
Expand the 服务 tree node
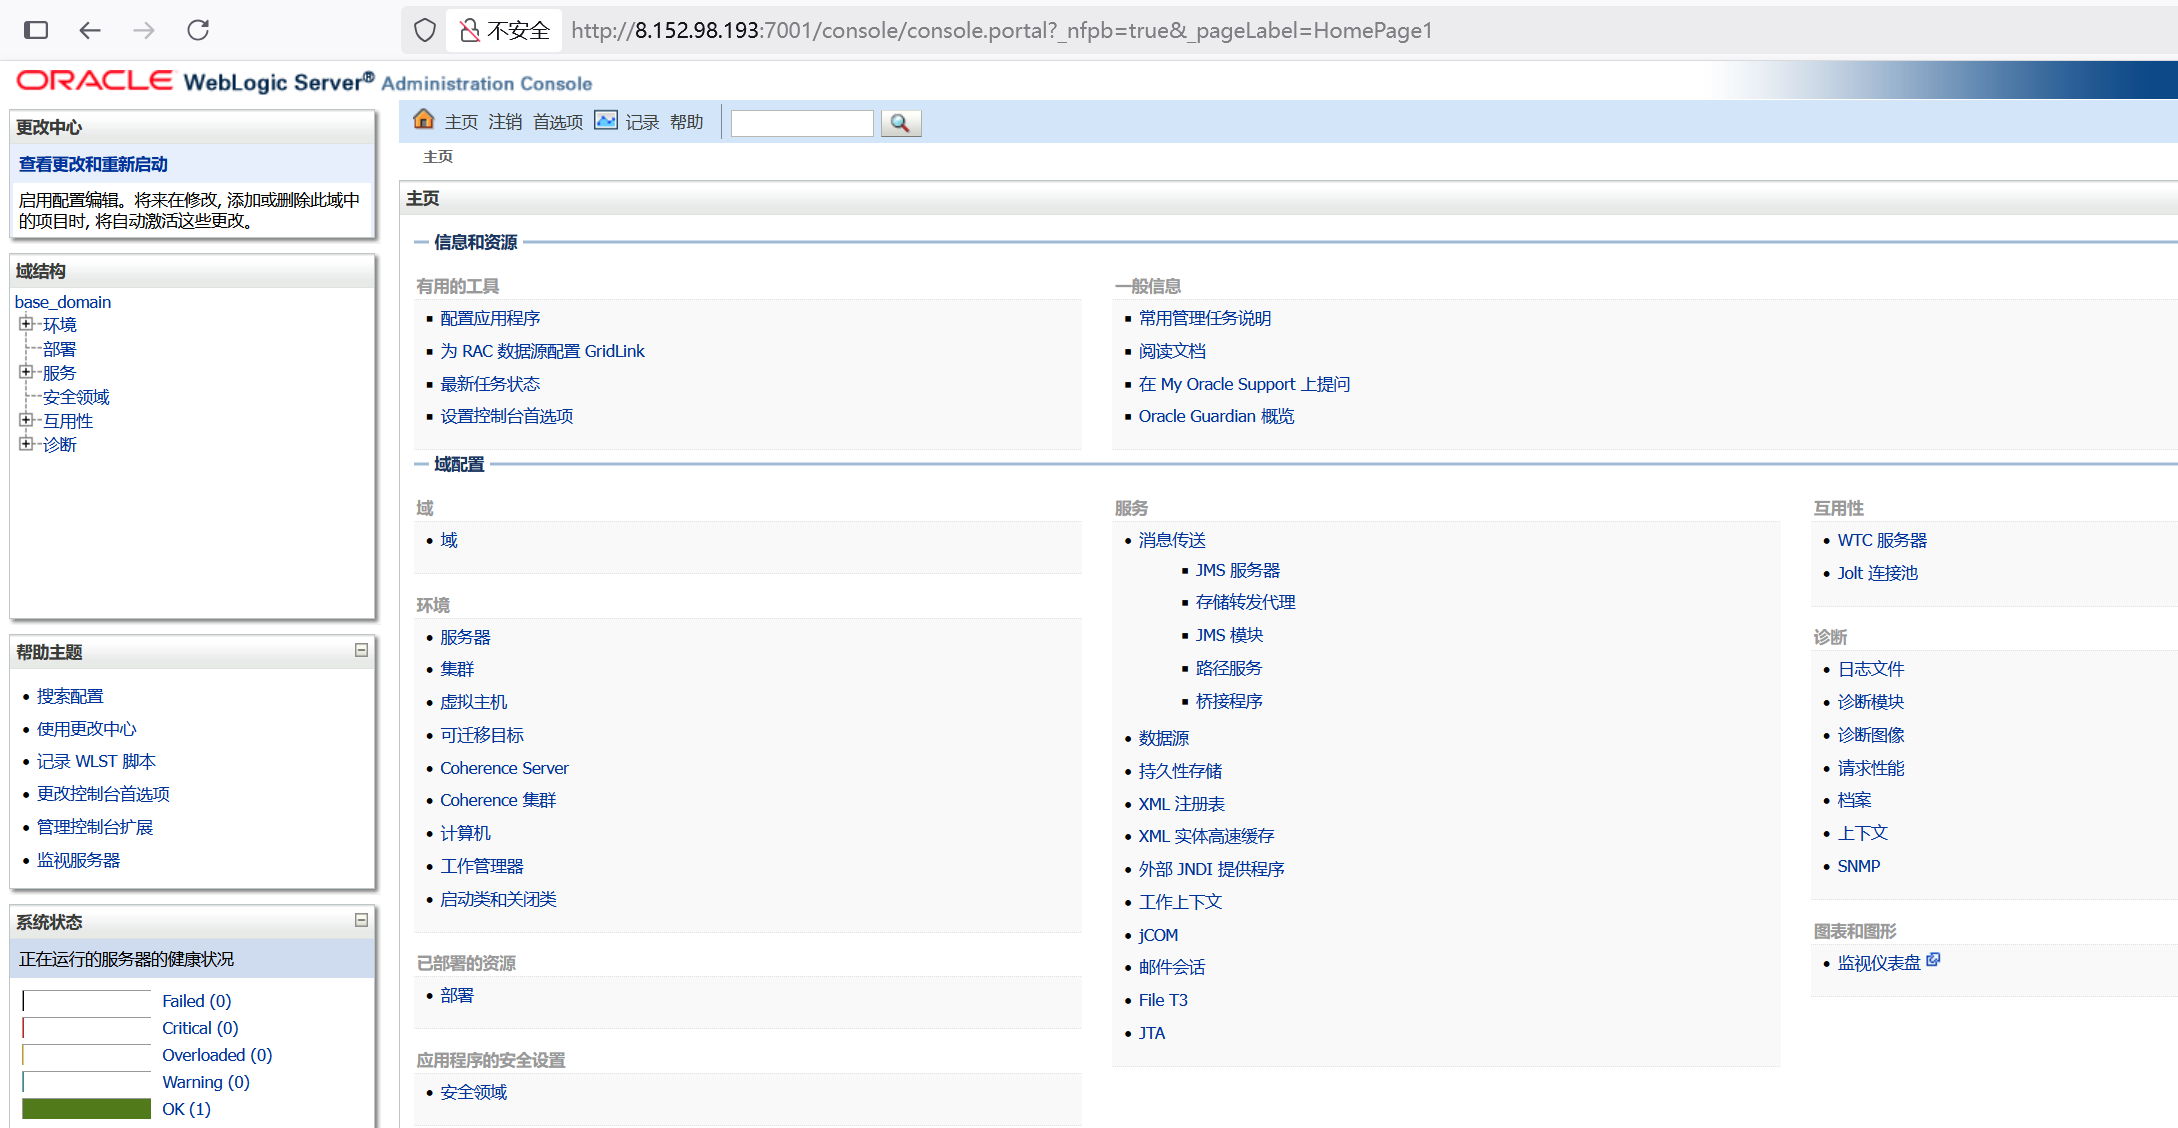pos(26,372)
